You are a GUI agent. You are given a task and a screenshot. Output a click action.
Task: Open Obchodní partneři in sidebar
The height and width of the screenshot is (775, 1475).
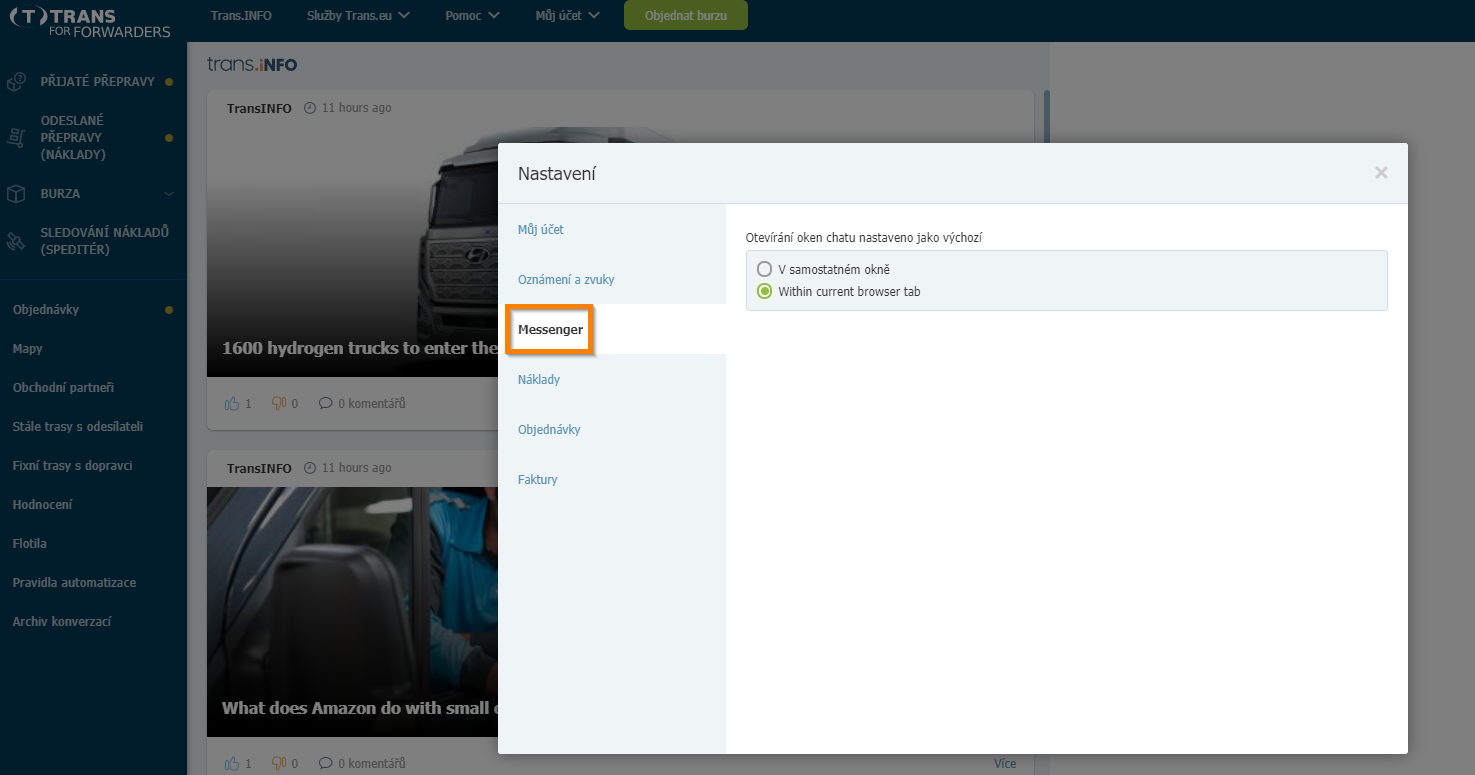[62, 388]
